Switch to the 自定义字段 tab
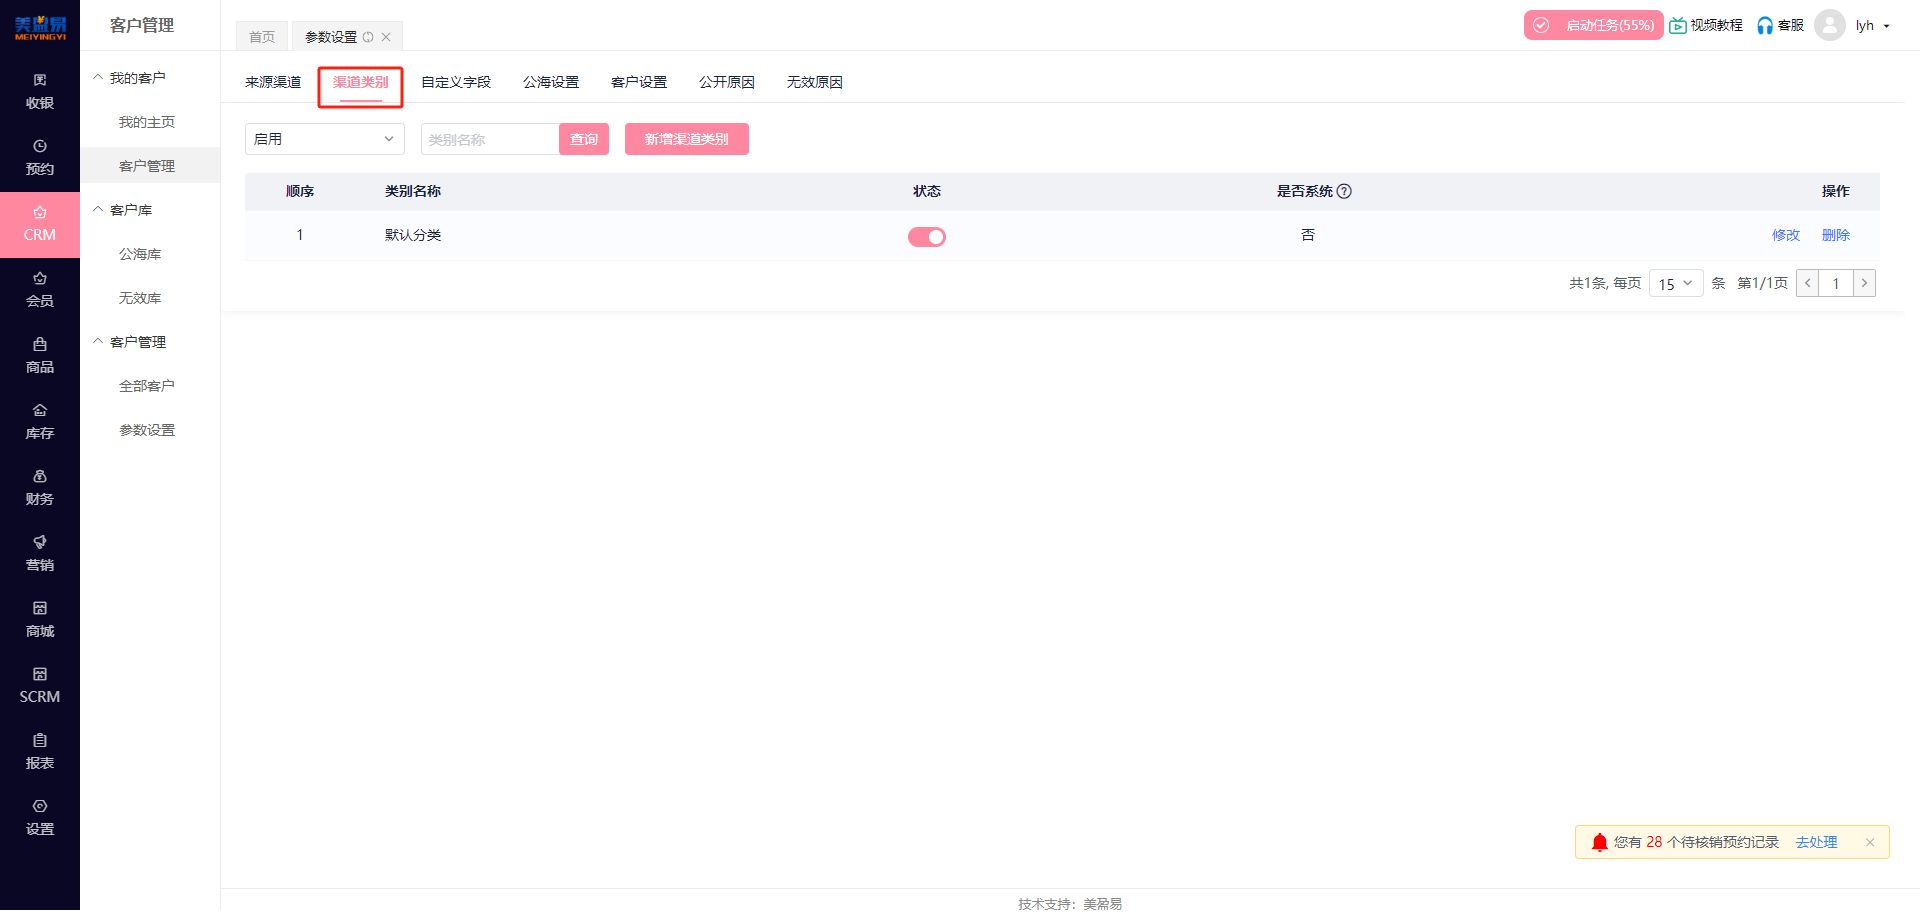1920x919 pixels. click(x=455, y=82)
